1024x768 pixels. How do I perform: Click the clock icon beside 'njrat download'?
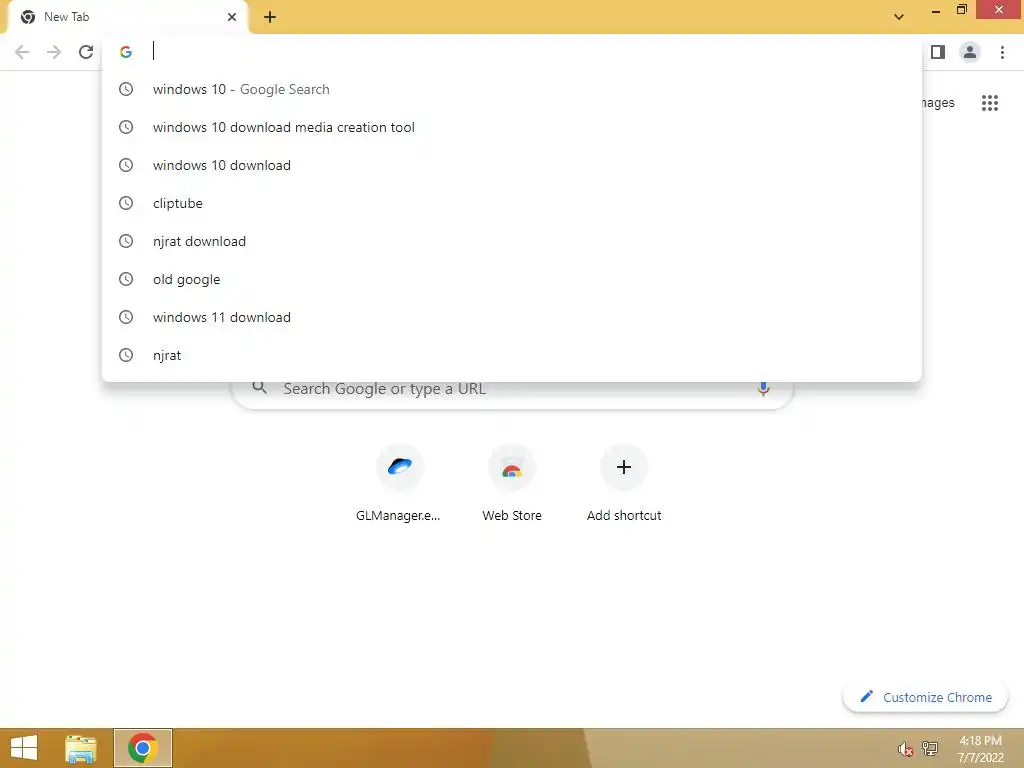126,241
